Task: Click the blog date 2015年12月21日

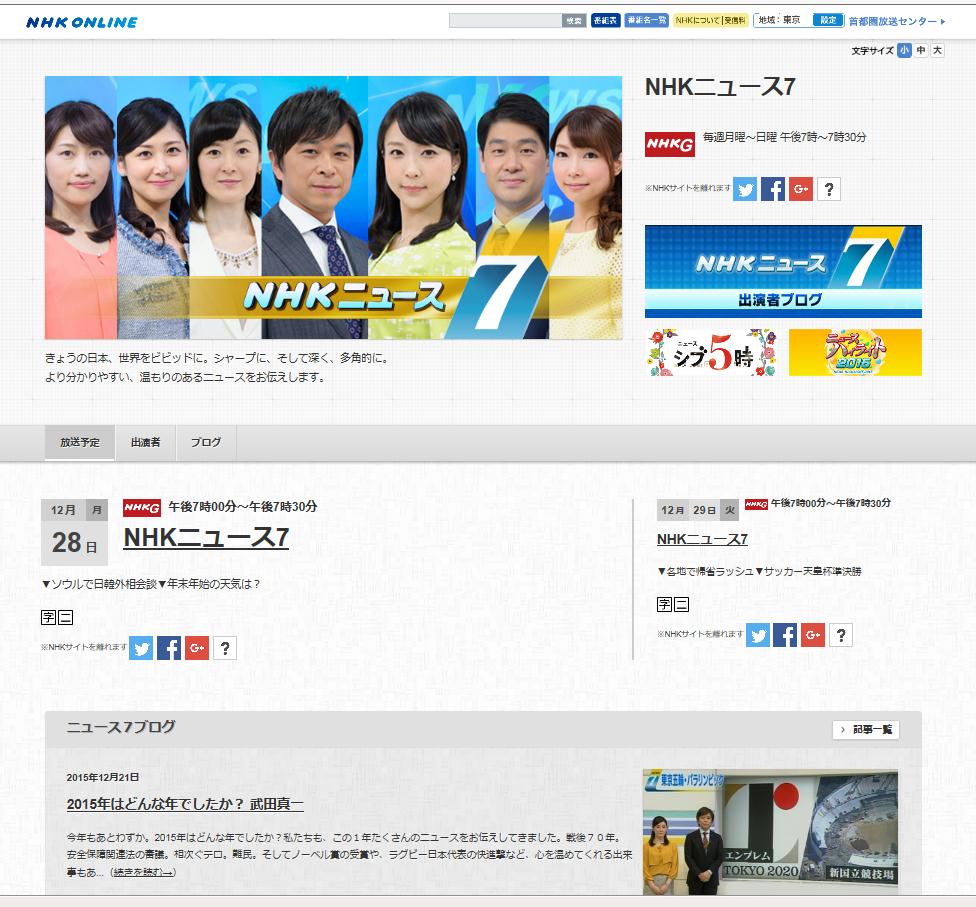Action: click(x=103, y=778)
